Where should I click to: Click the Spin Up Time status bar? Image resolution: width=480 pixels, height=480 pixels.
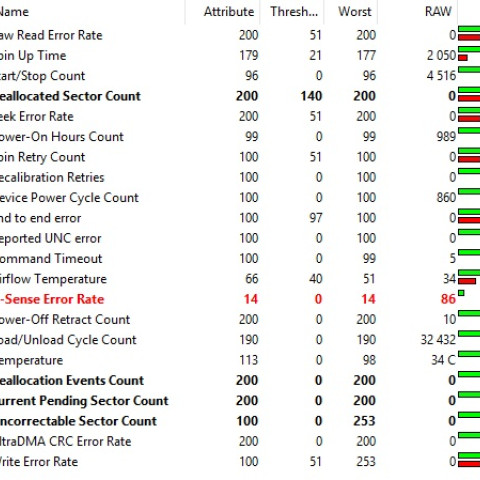(469, 54)
